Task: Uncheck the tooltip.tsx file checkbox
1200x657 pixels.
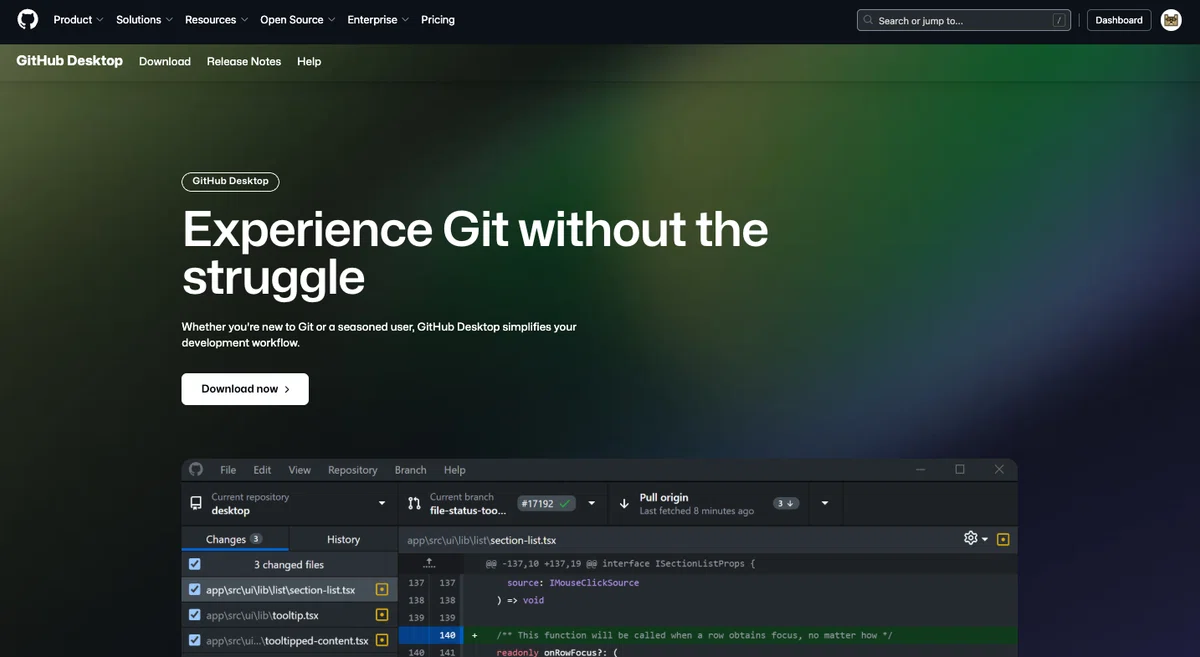Action: 195,615
